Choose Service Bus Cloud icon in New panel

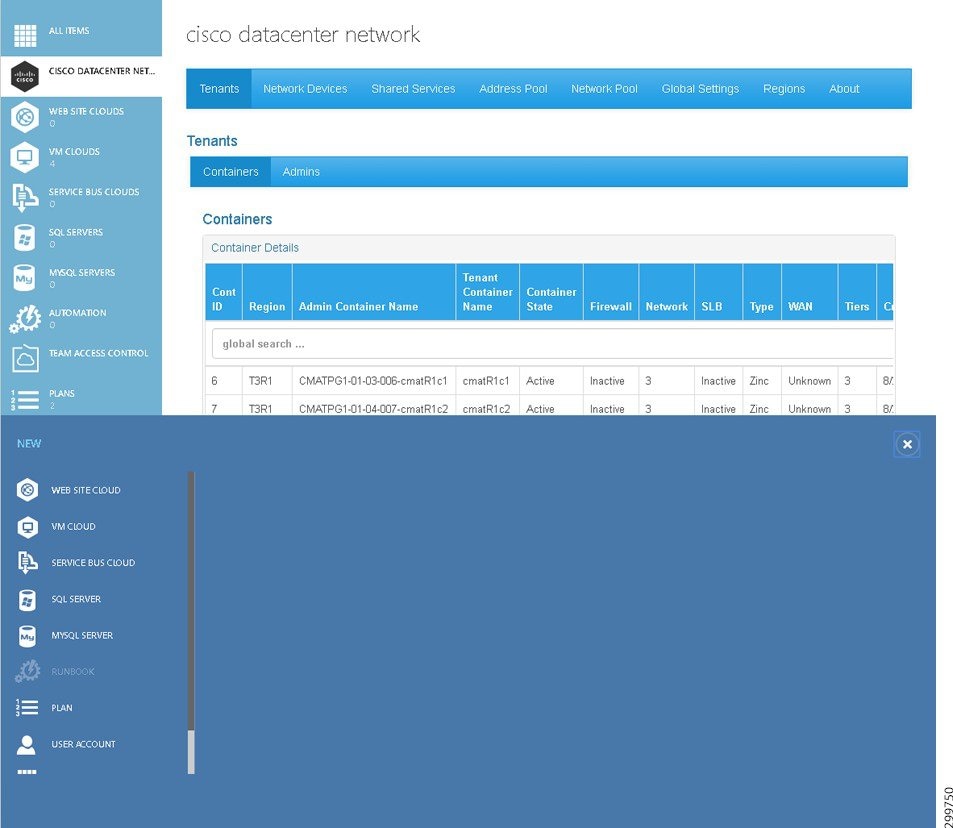pyautogui.click(x=27, y=563)
